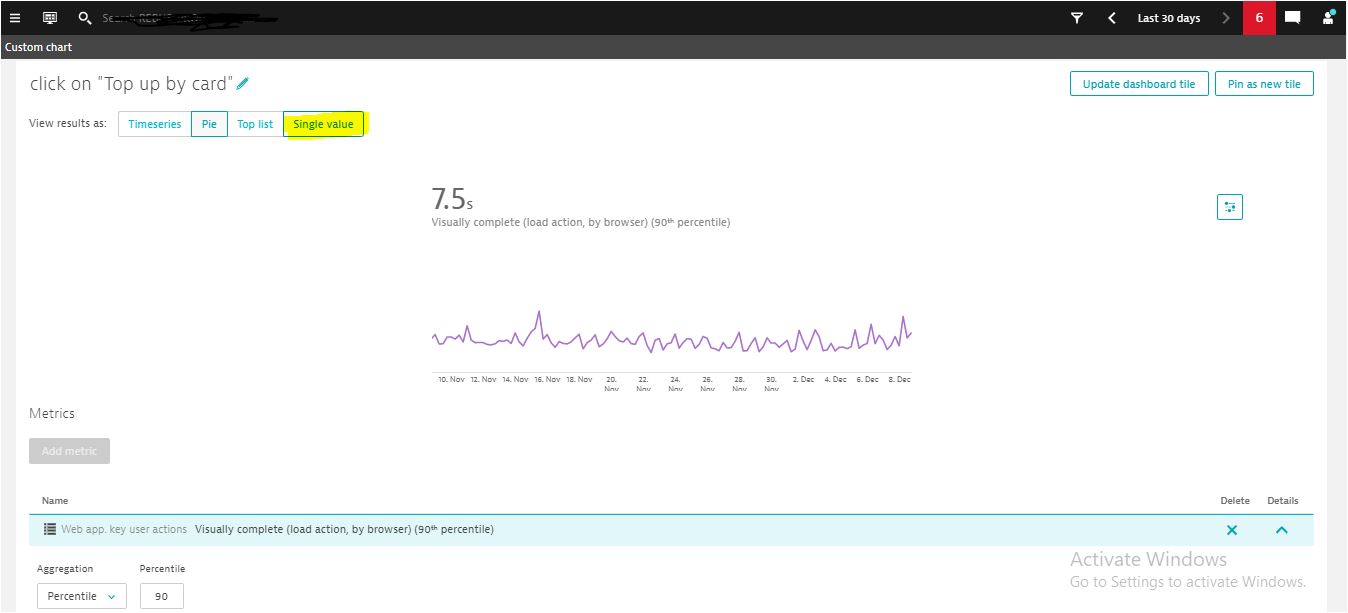Switch view to Pie
This screenshot has height=613, width=1348.
point(209,124)
